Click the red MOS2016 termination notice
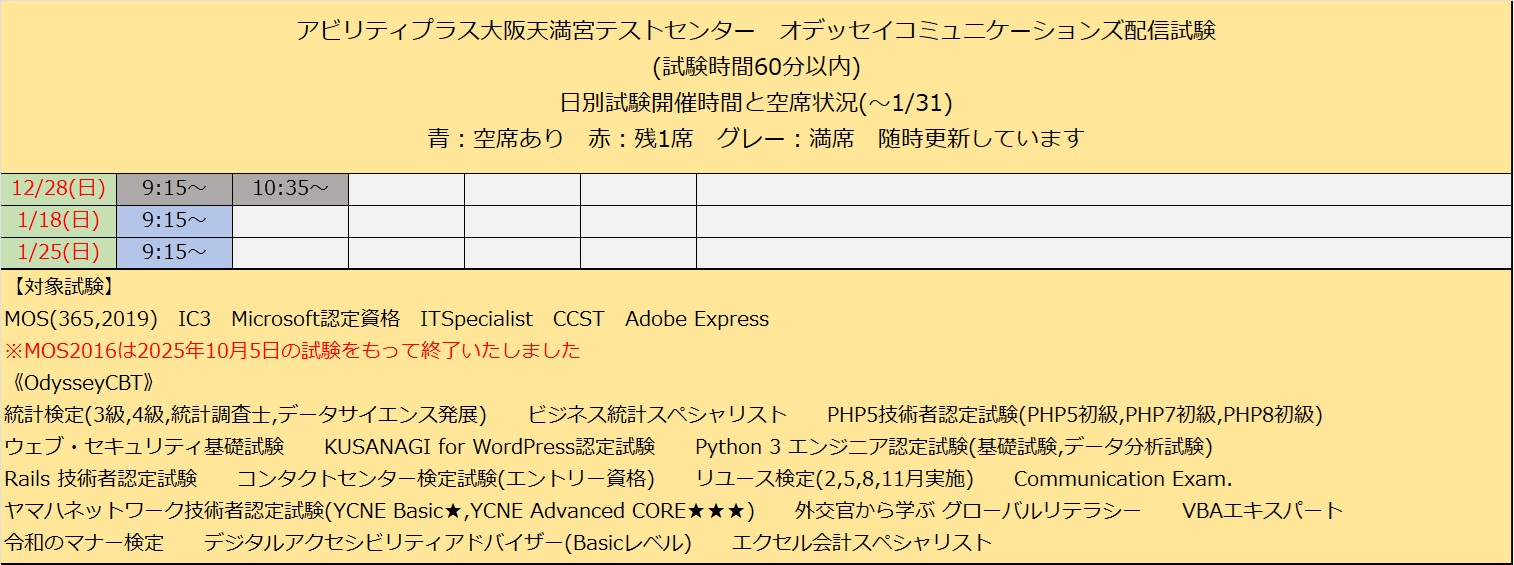This screenshot has width=1514, height=565. (292, 351)
